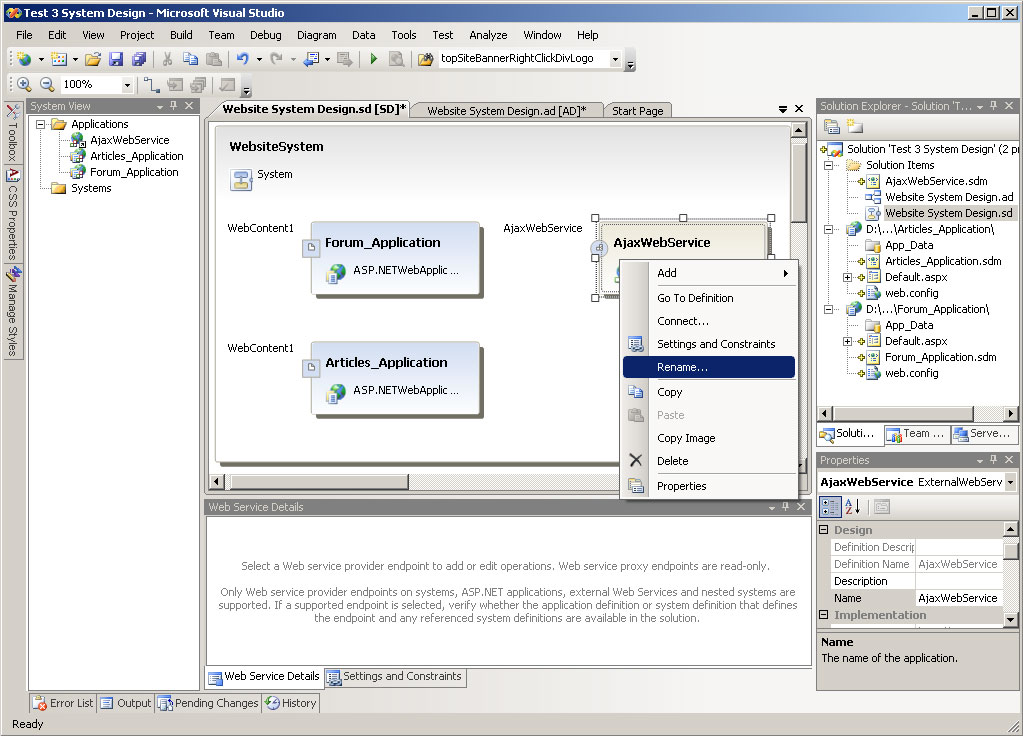This screenshot has width=1023, height=736.
Task: Click the Copy toolbar icon
Action: coord(191,59)
